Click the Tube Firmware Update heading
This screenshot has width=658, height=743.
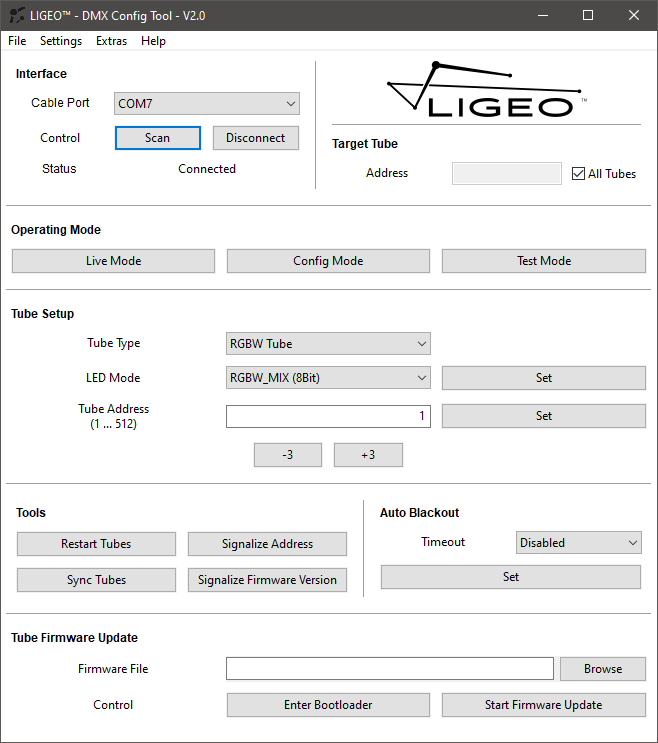[x=74, y=638]
